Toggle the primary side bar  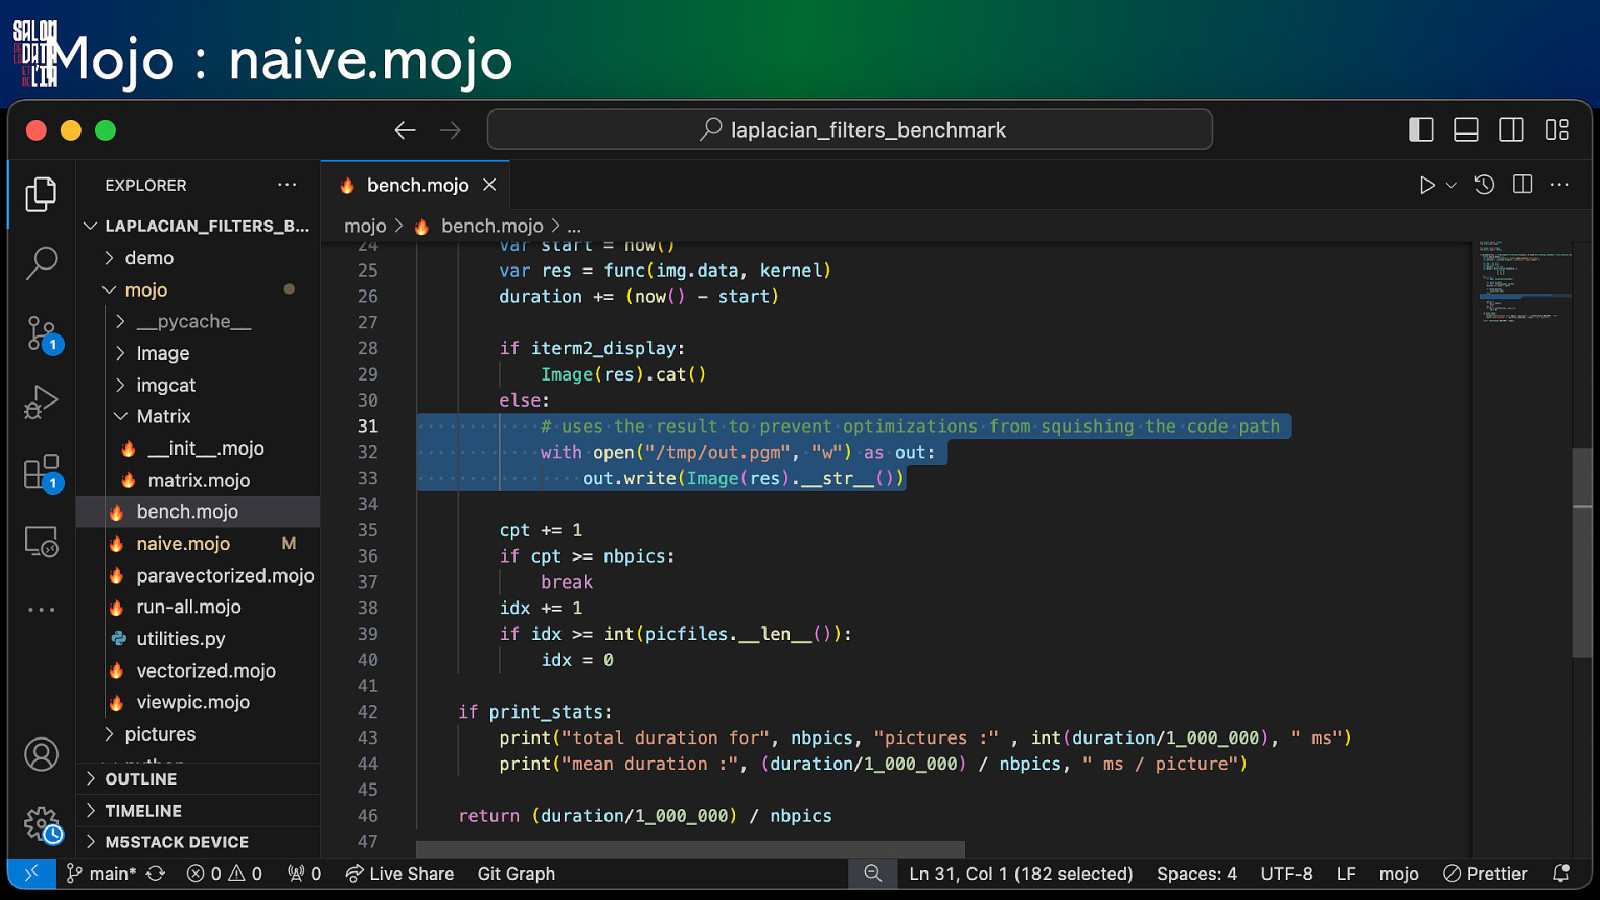(1421, 130)
